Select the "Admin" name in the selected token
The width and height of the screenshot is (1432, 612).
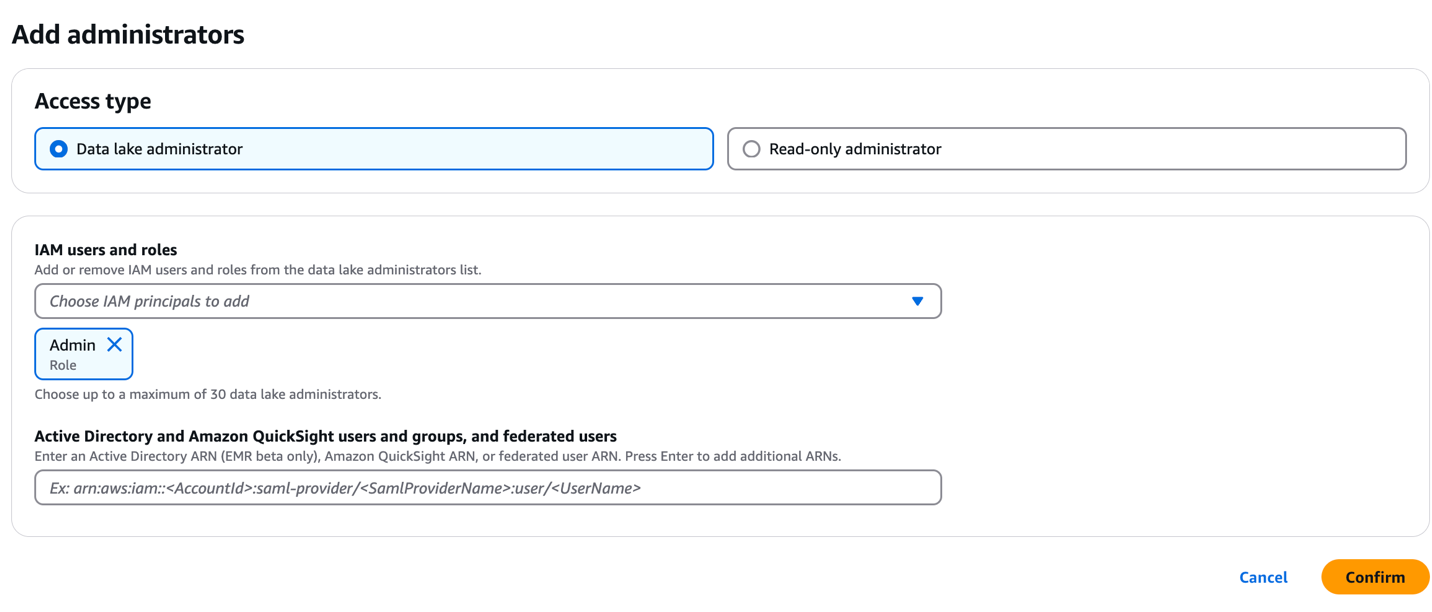tap(72, 345)
